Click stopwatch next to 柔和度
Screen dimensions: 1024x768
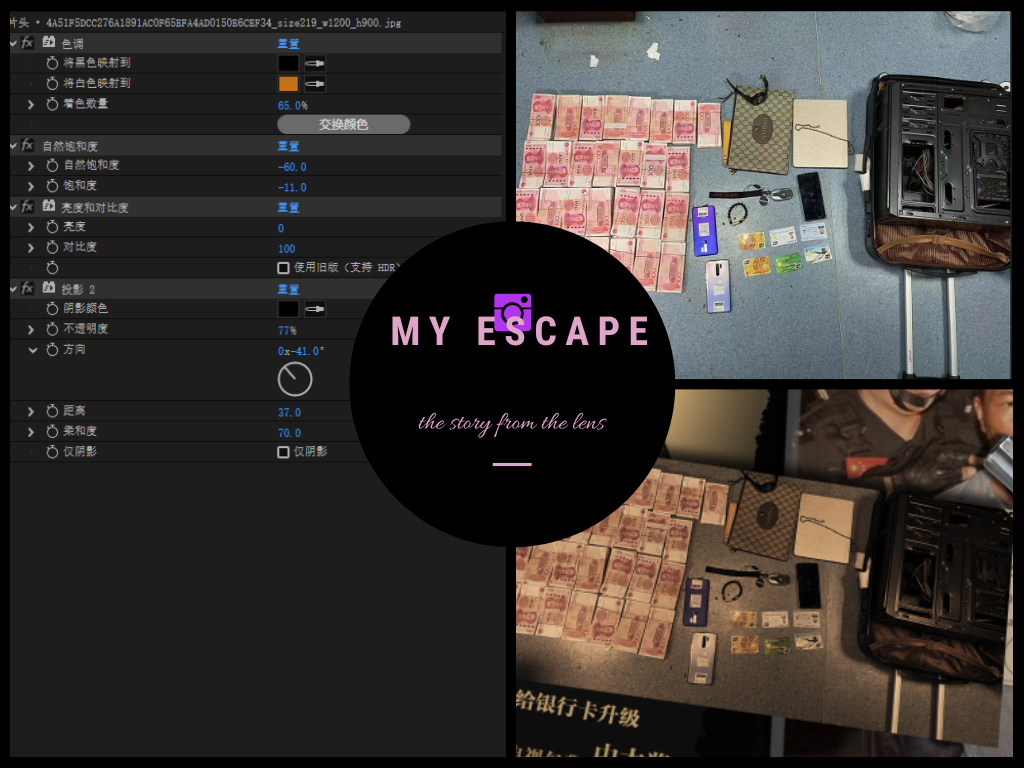(52, 432)
